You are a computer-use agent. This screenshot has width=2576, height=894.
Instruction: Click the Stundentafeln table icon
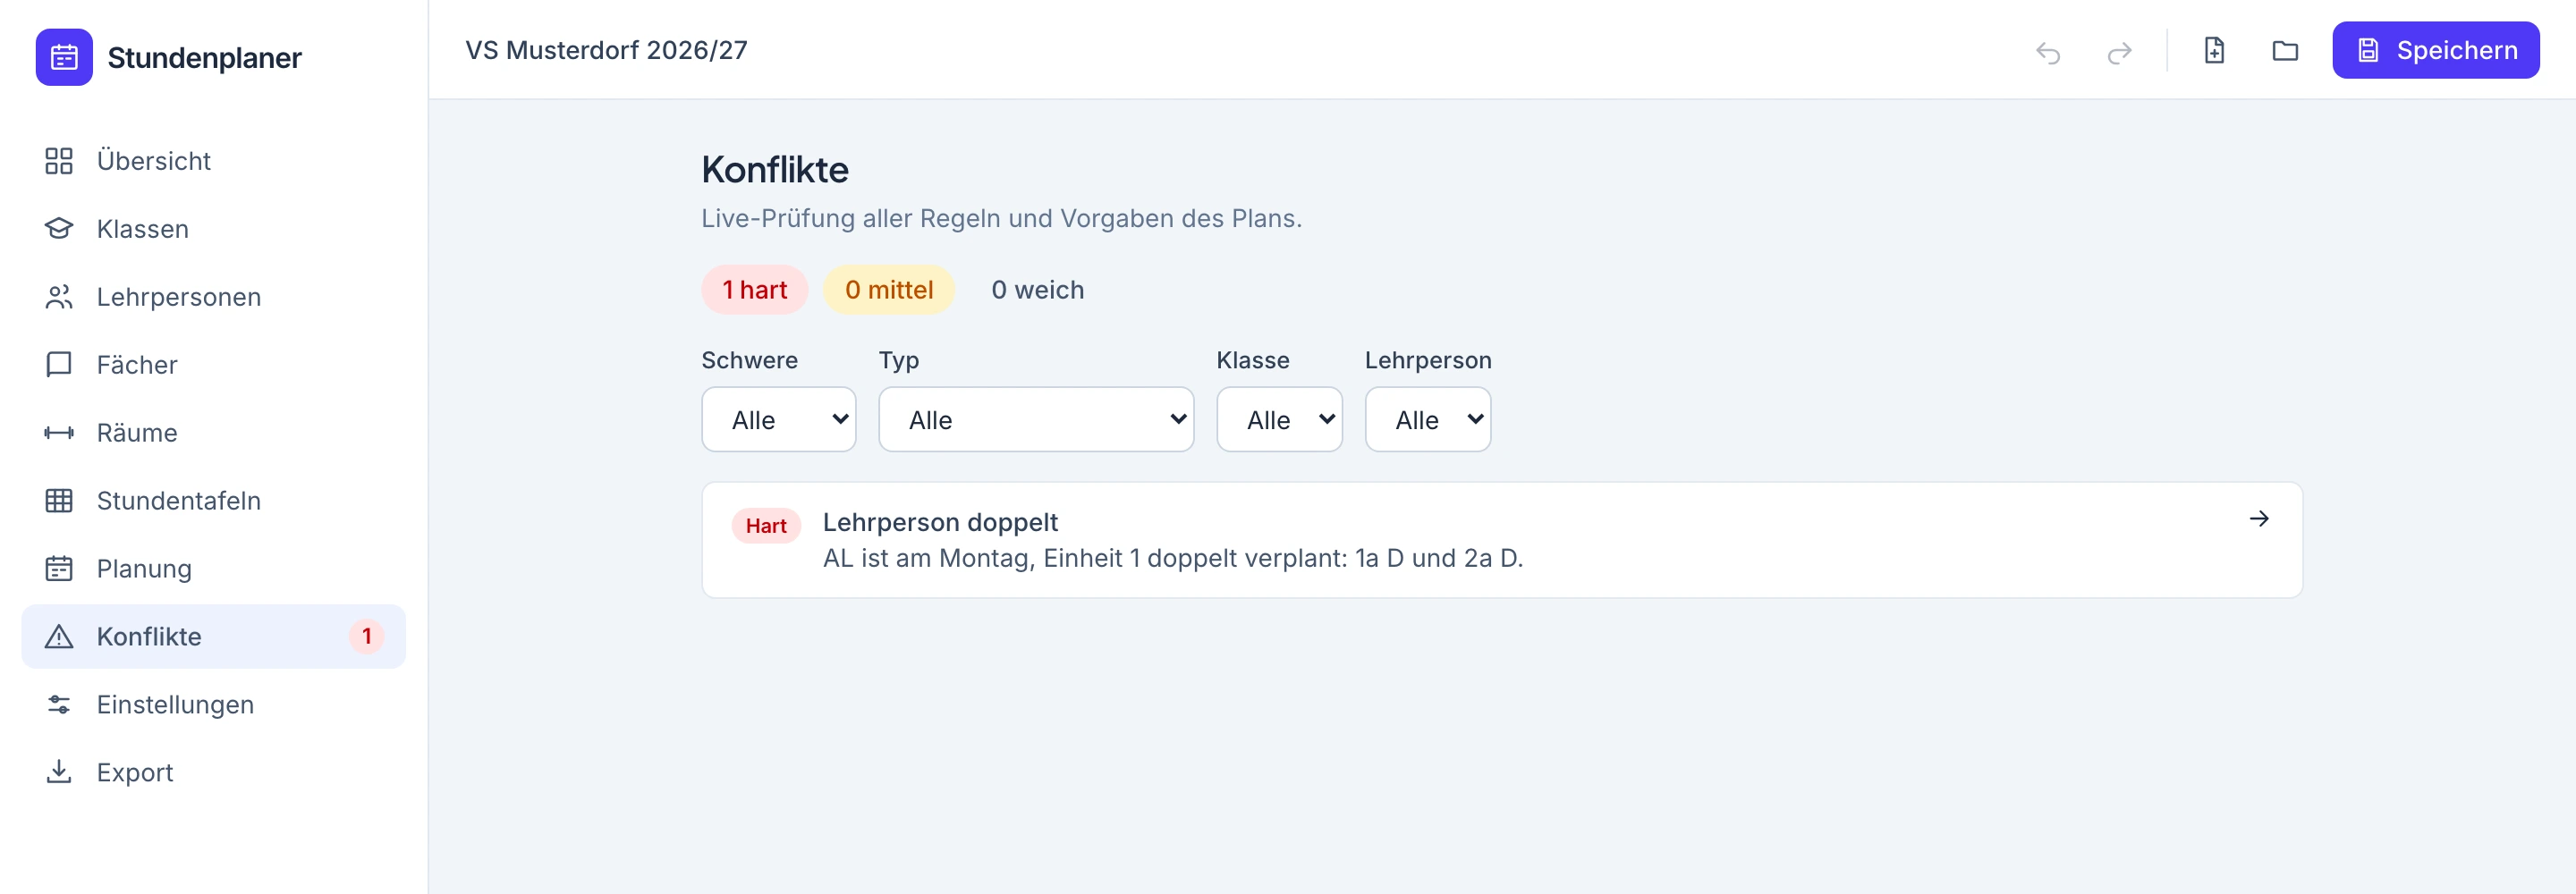(x=59, y=501)
